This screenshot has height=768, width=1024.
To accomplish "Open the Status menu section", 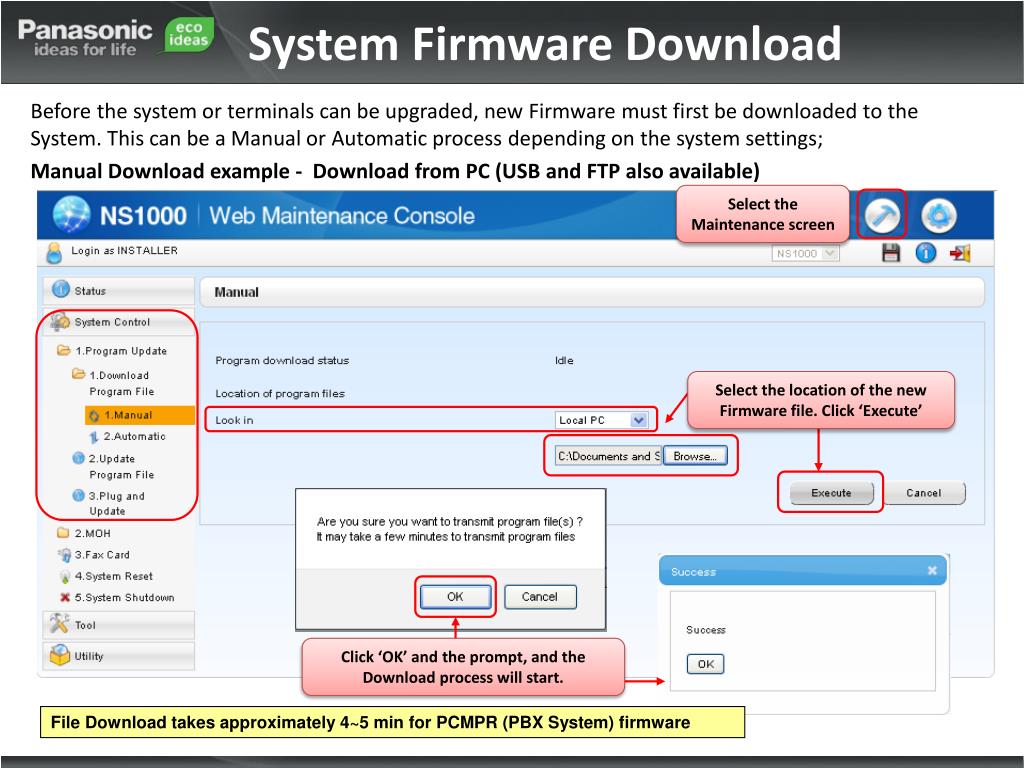I will coord(118,291).
